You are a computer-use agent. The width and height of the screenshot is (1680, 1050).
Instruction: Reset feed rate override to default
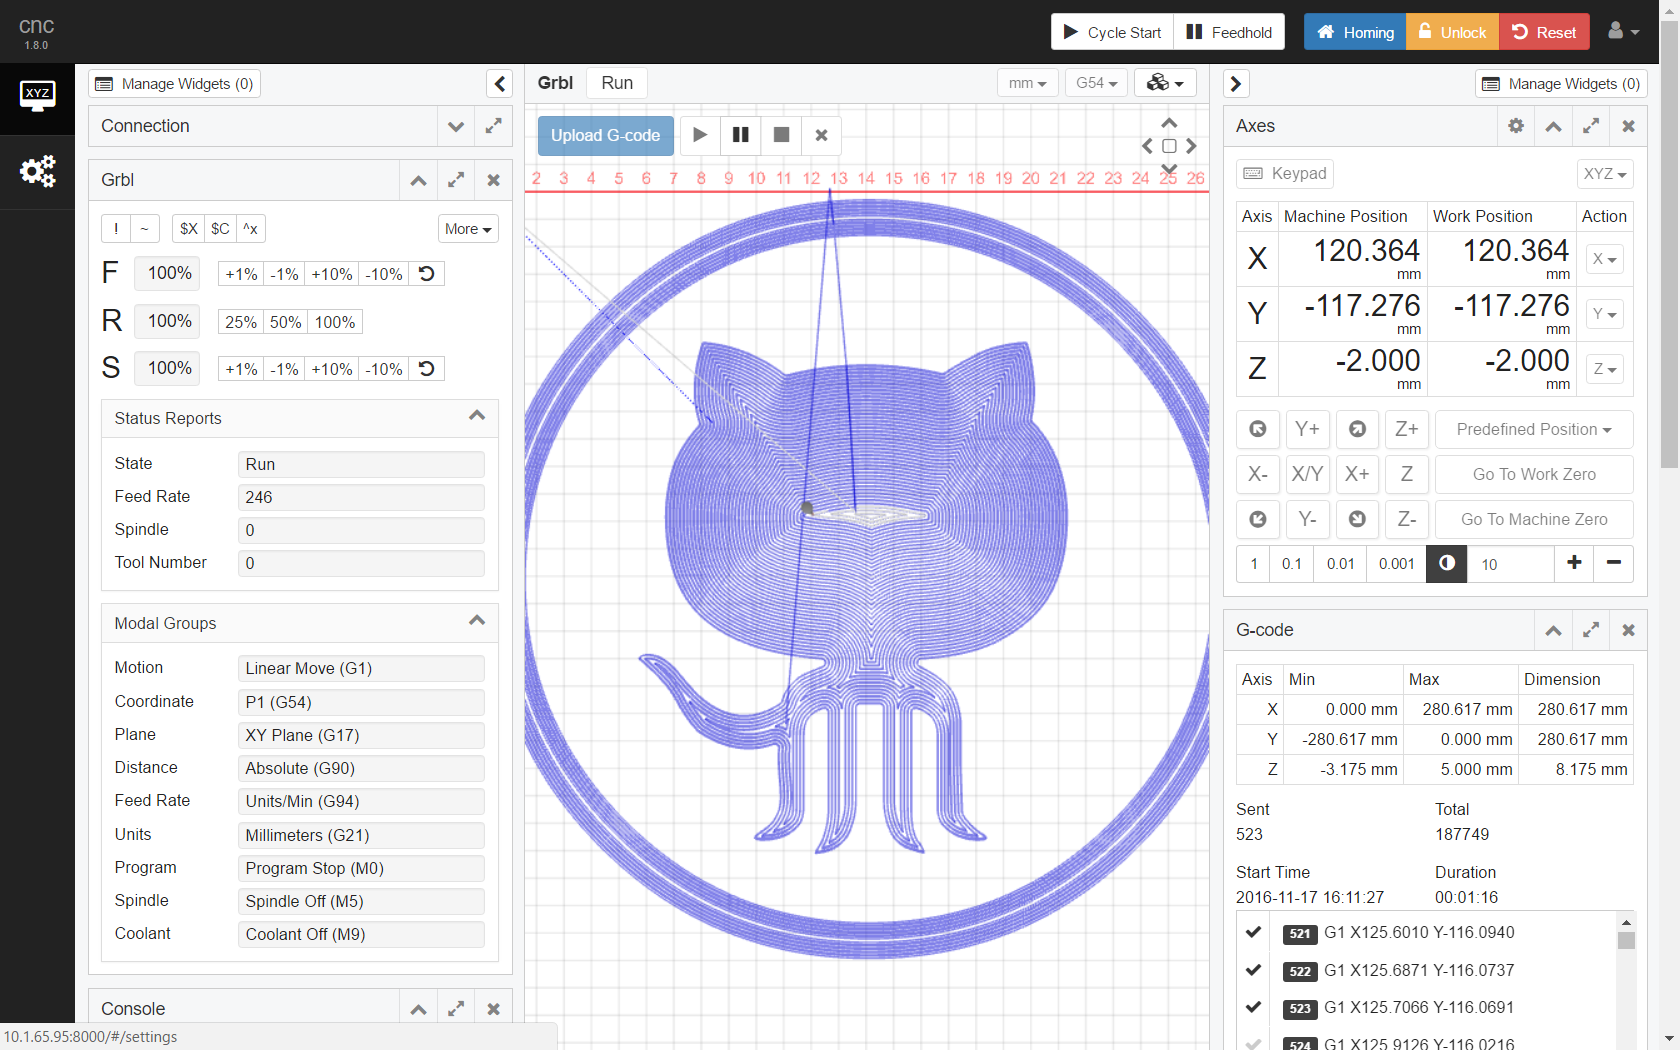[427, 274]
